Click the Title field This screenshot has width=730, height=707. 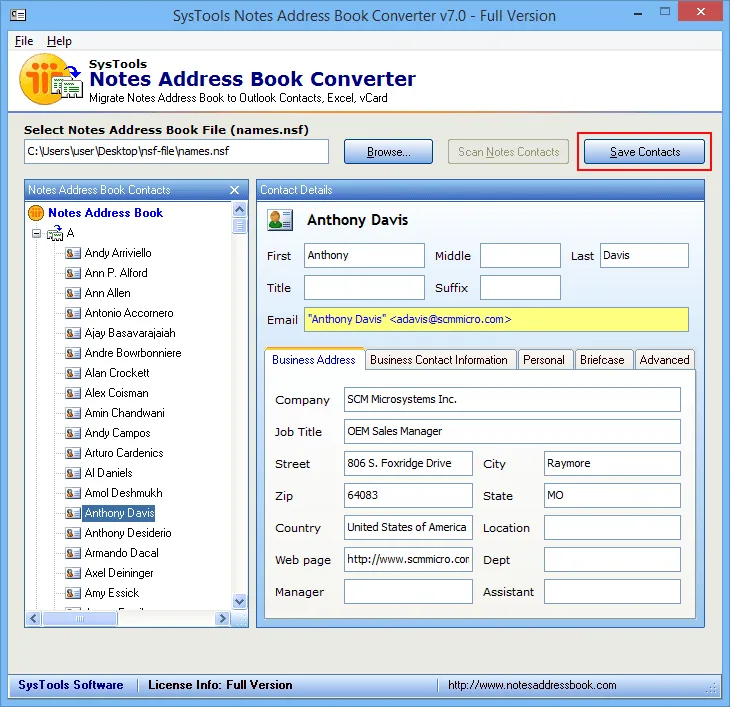(x=364, y=288)
